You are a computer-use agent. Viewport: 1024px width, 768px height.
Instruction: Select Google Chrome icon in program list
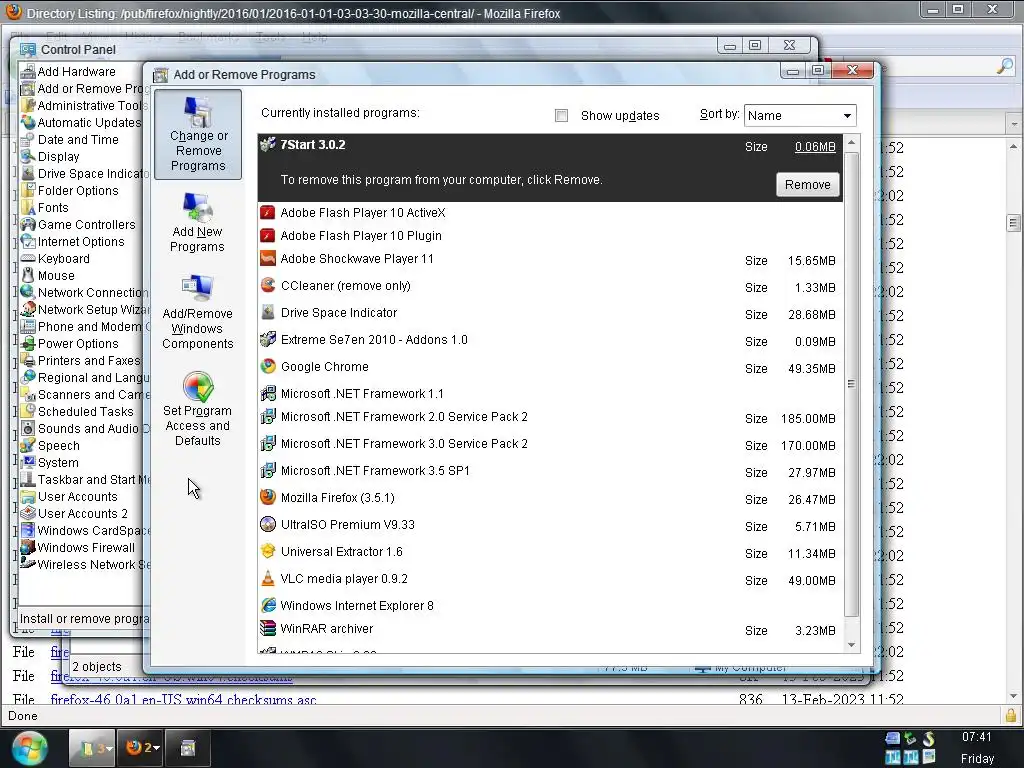[x=267, y=366]
